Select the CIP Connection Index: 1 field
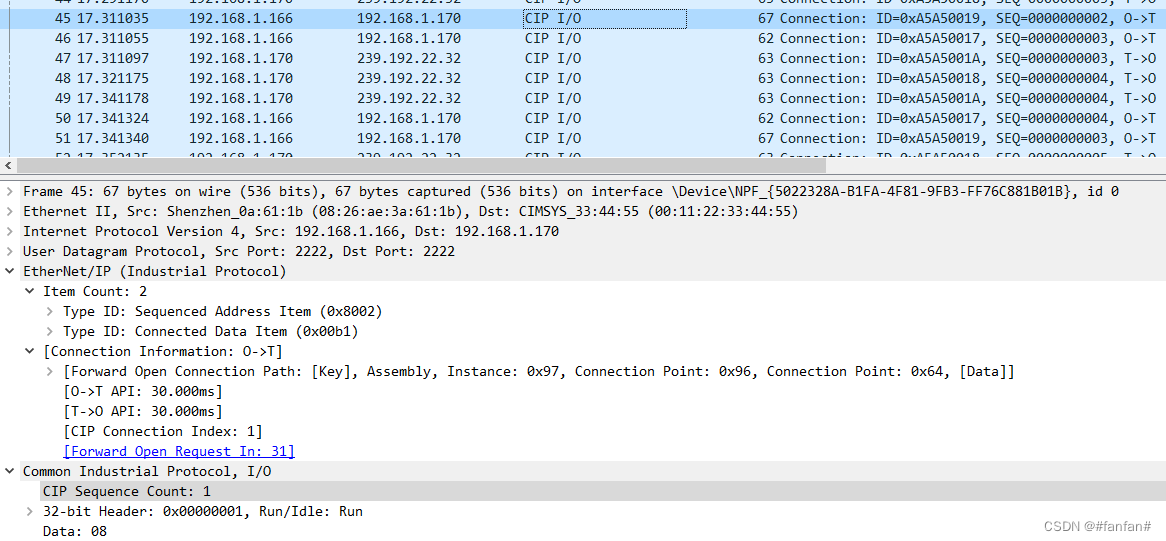 pyautogui.click(x=163, y=432)
